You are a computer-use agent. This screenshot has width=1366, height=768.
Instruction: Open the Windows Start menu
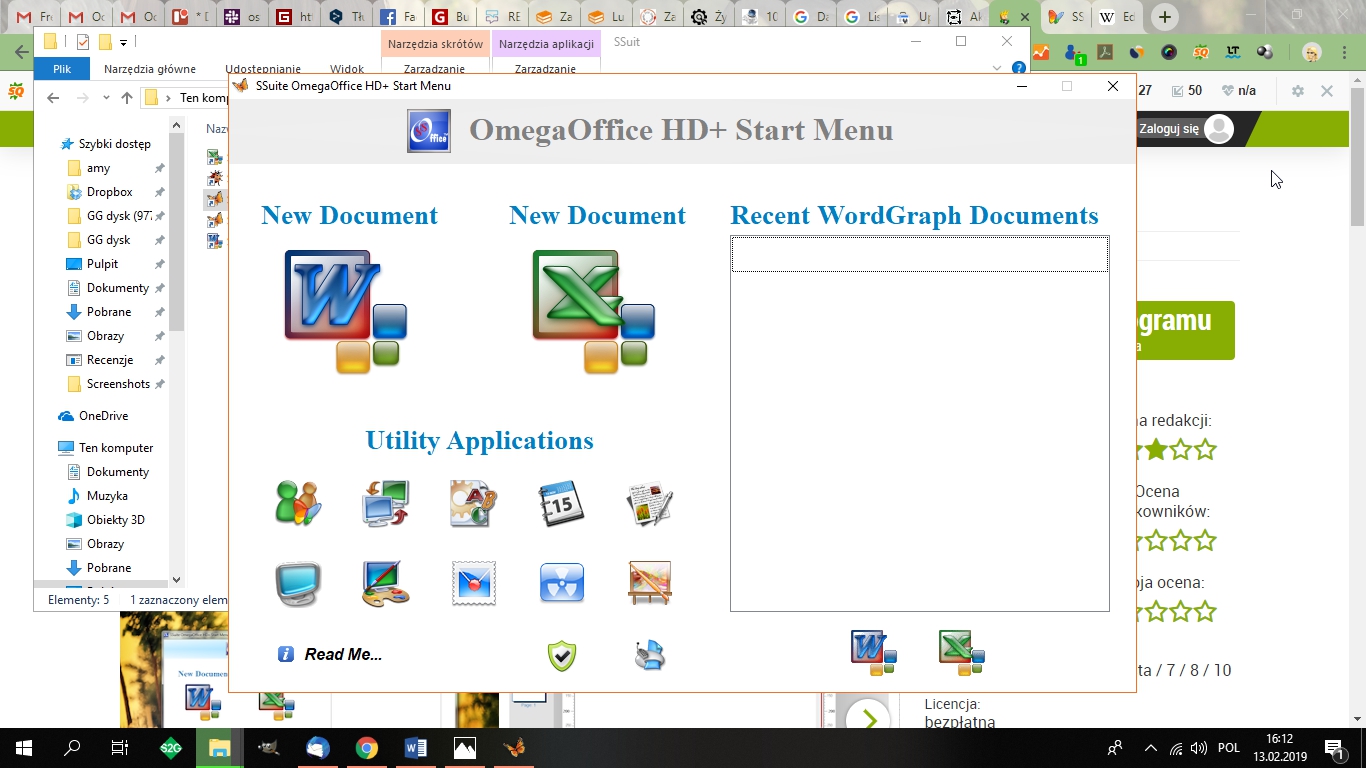pyautogui.click(x=24, y=747)
